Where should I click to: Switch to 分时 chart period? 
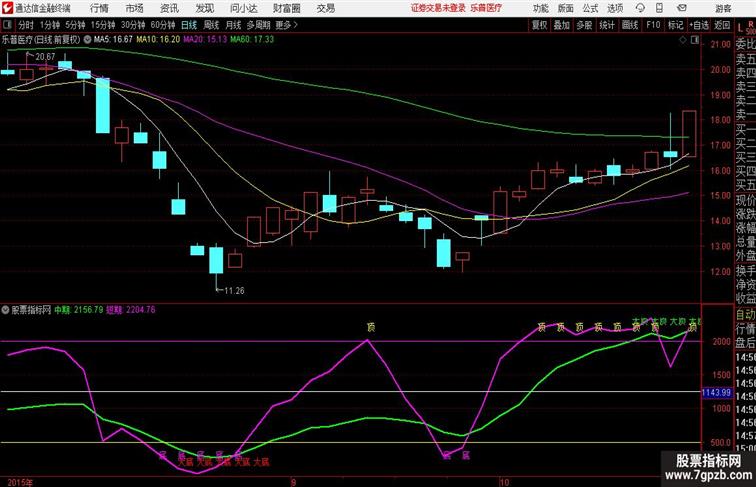click(26, 25)
